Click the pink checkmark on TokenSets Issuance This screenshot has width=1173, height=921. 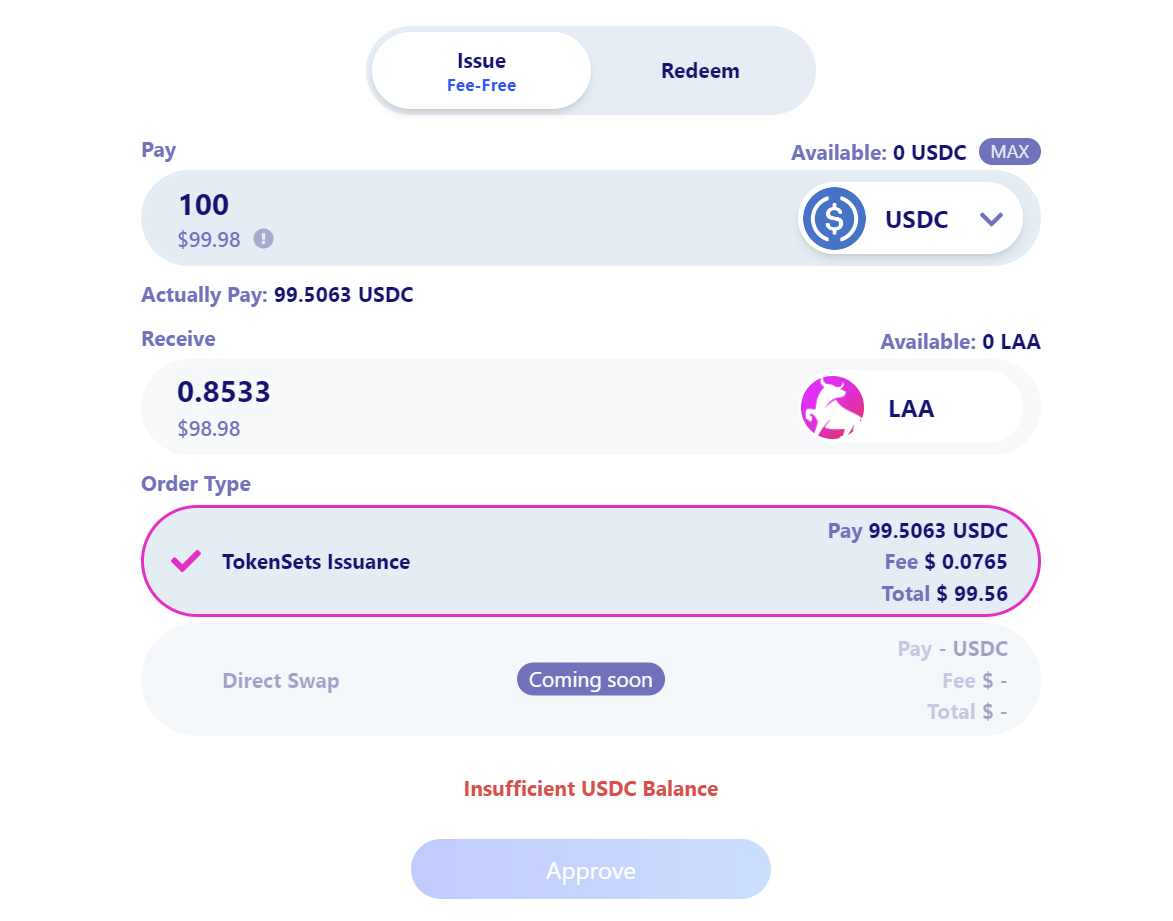tap(186, 561)
